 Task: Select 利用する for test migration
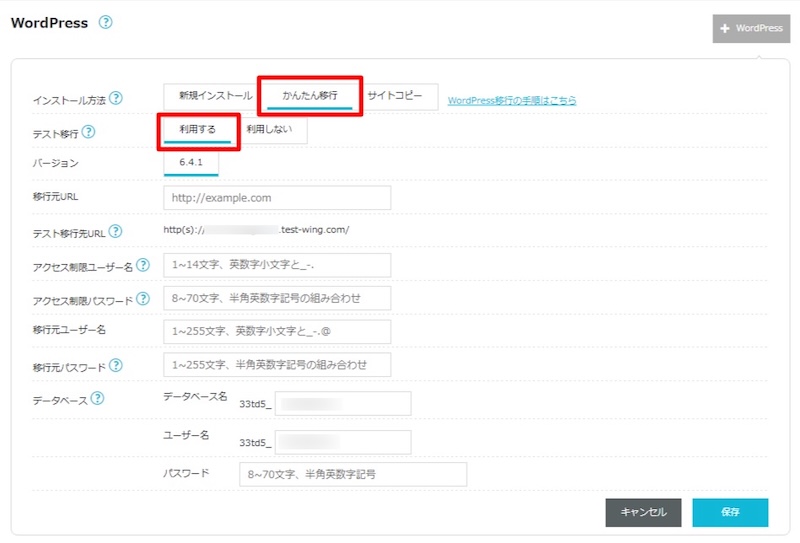coord(198,130)
